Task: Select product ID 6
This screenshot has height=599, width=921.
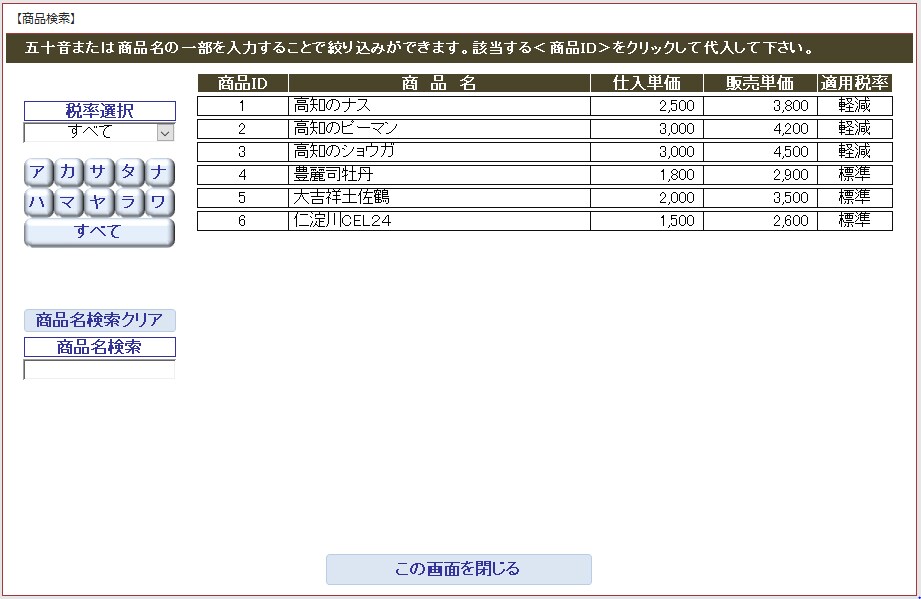Action: tap(243, 221)
